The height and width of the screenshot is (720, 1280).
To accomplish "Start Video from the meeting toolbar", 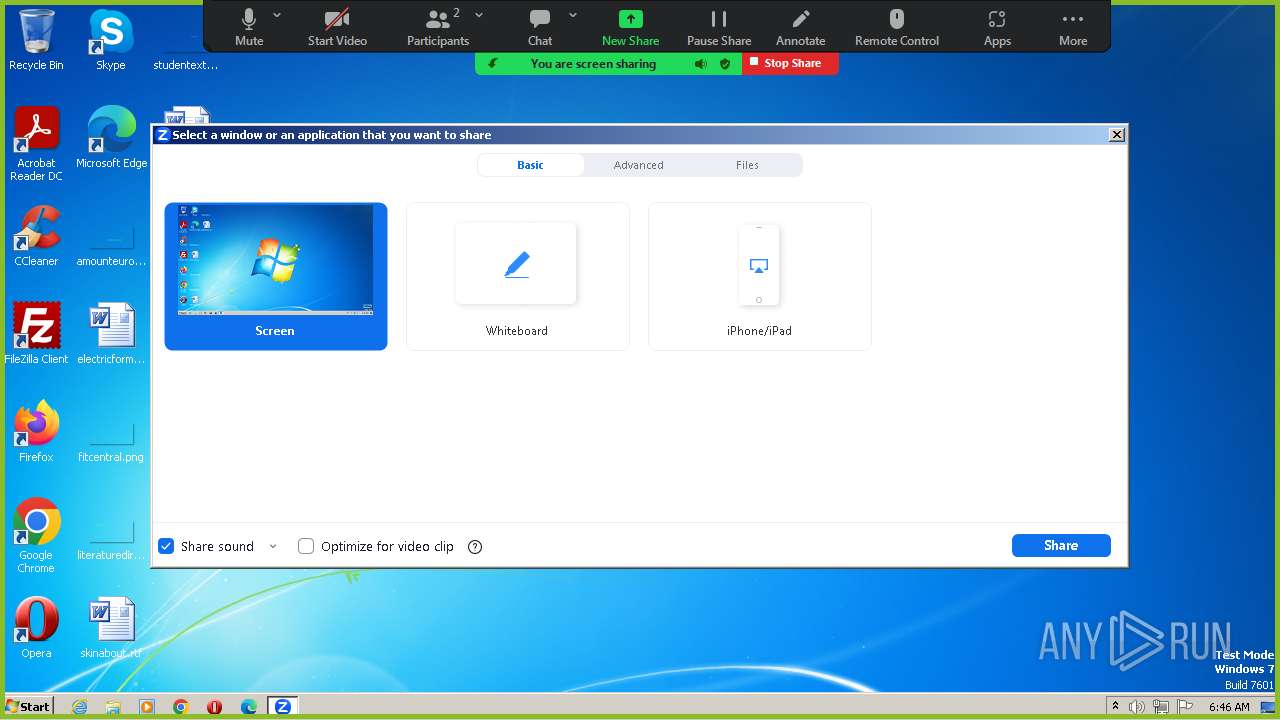I will point(337,27).
